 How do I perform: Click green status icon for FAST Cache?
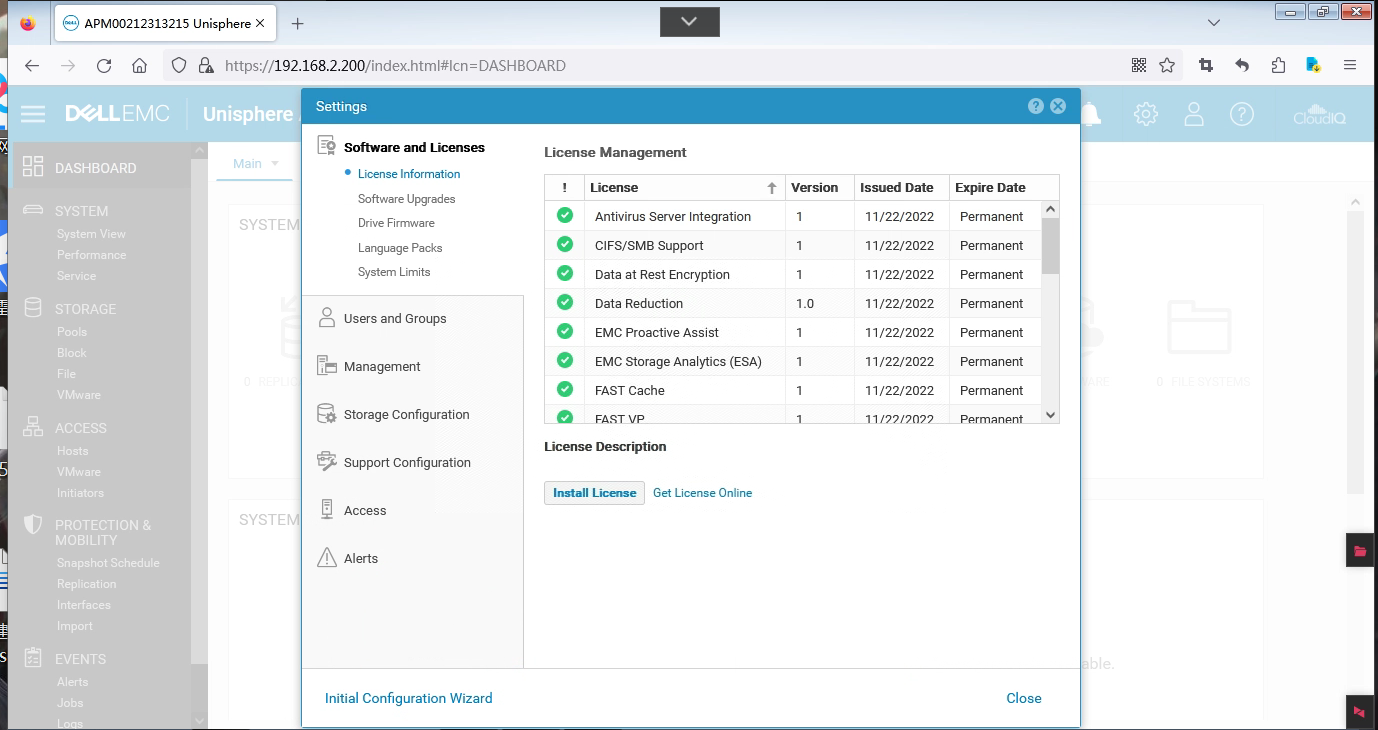click(565, 389)
